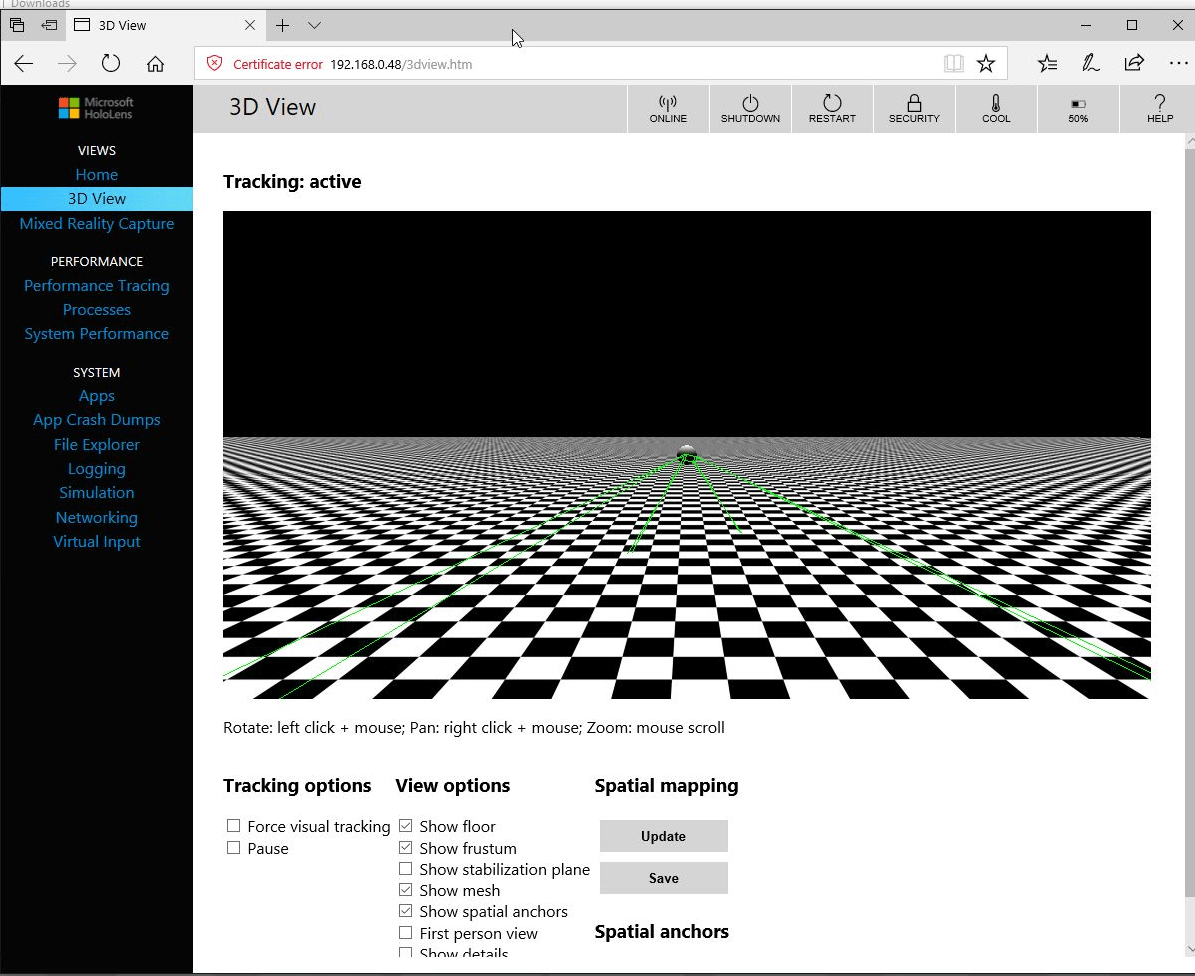Viewport: 1195px width, 976px height.
Task: Click the address bar URL field
Action: click(x=600, y=64)
